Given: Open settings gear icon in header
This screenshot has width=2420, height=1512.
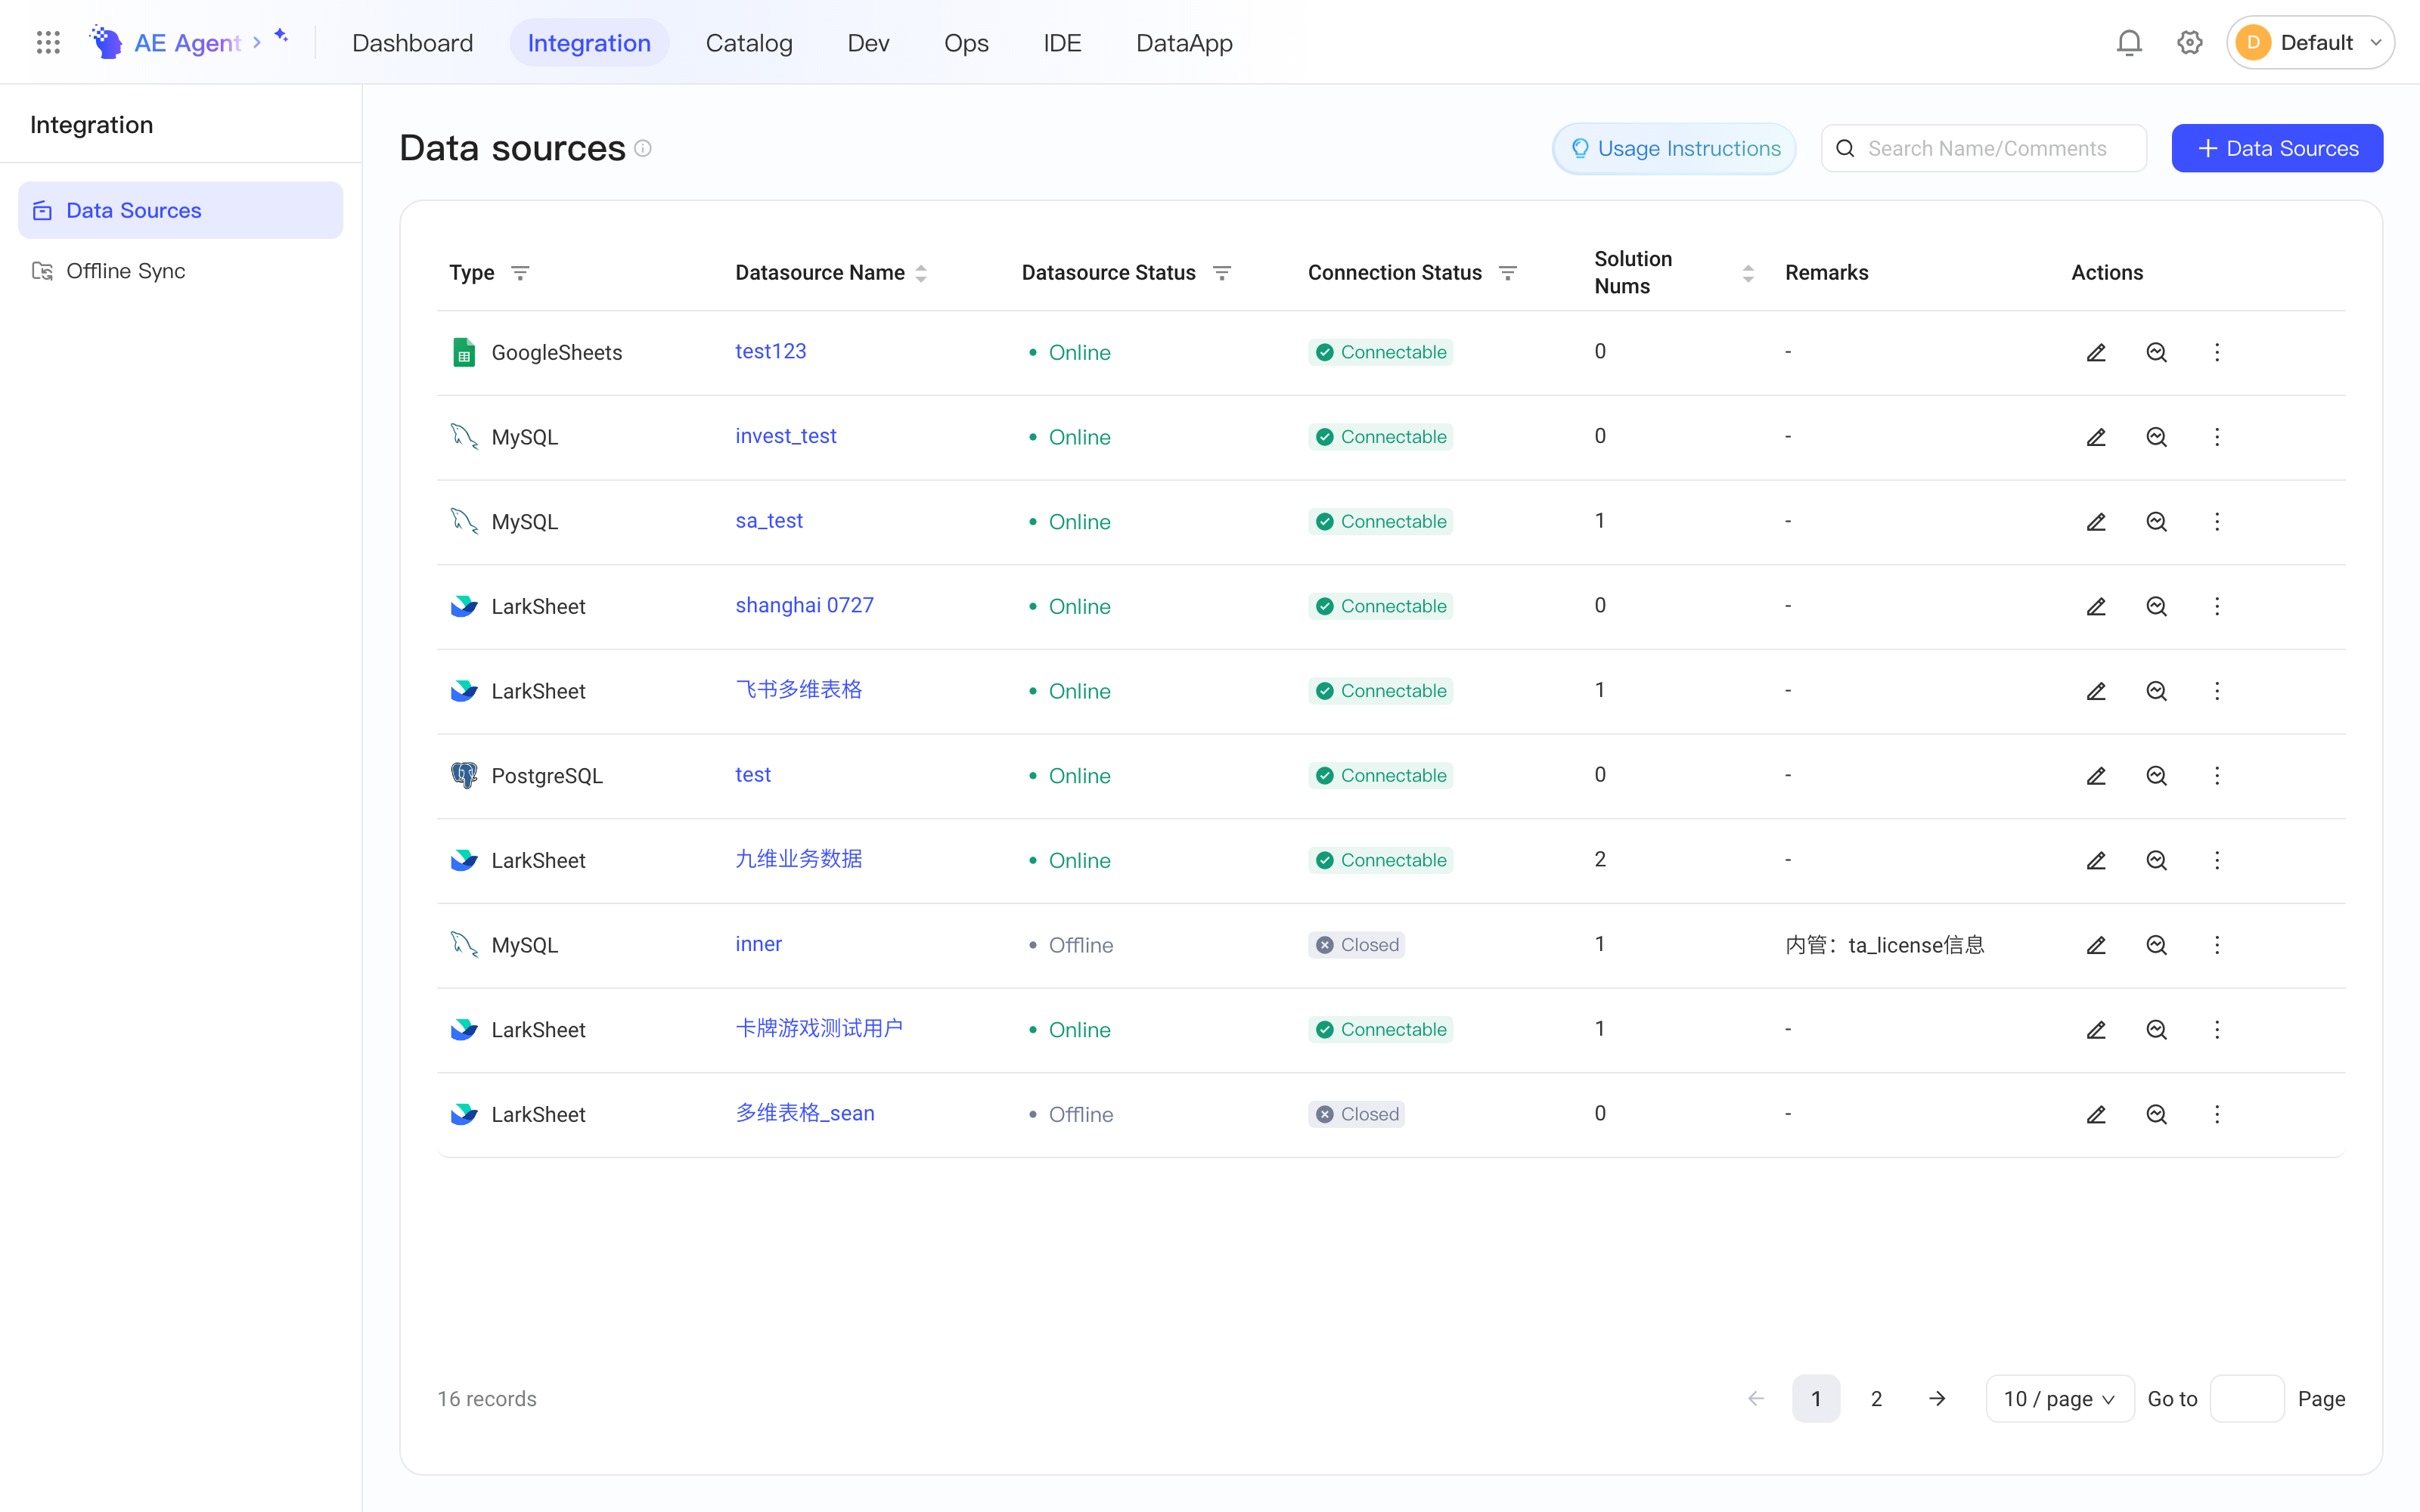Looking at the screenshot, I should 2190,42.
